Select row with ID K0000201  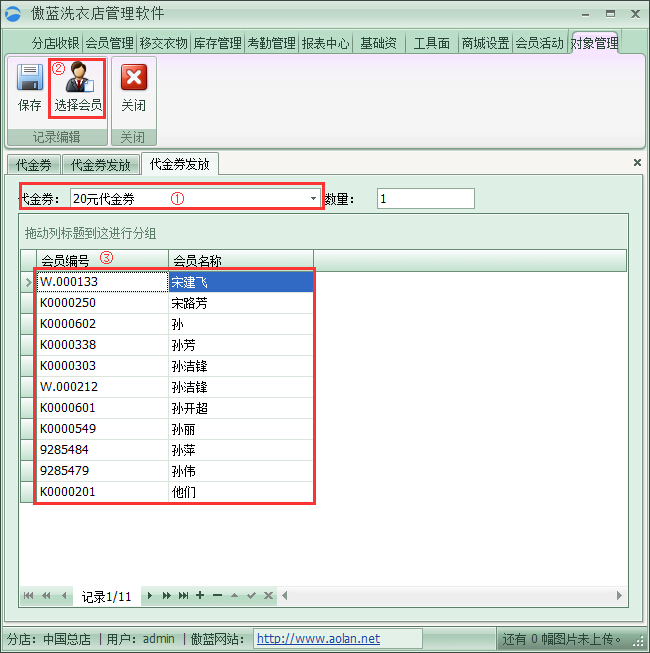pyautogui.click(x=100, y=492)
